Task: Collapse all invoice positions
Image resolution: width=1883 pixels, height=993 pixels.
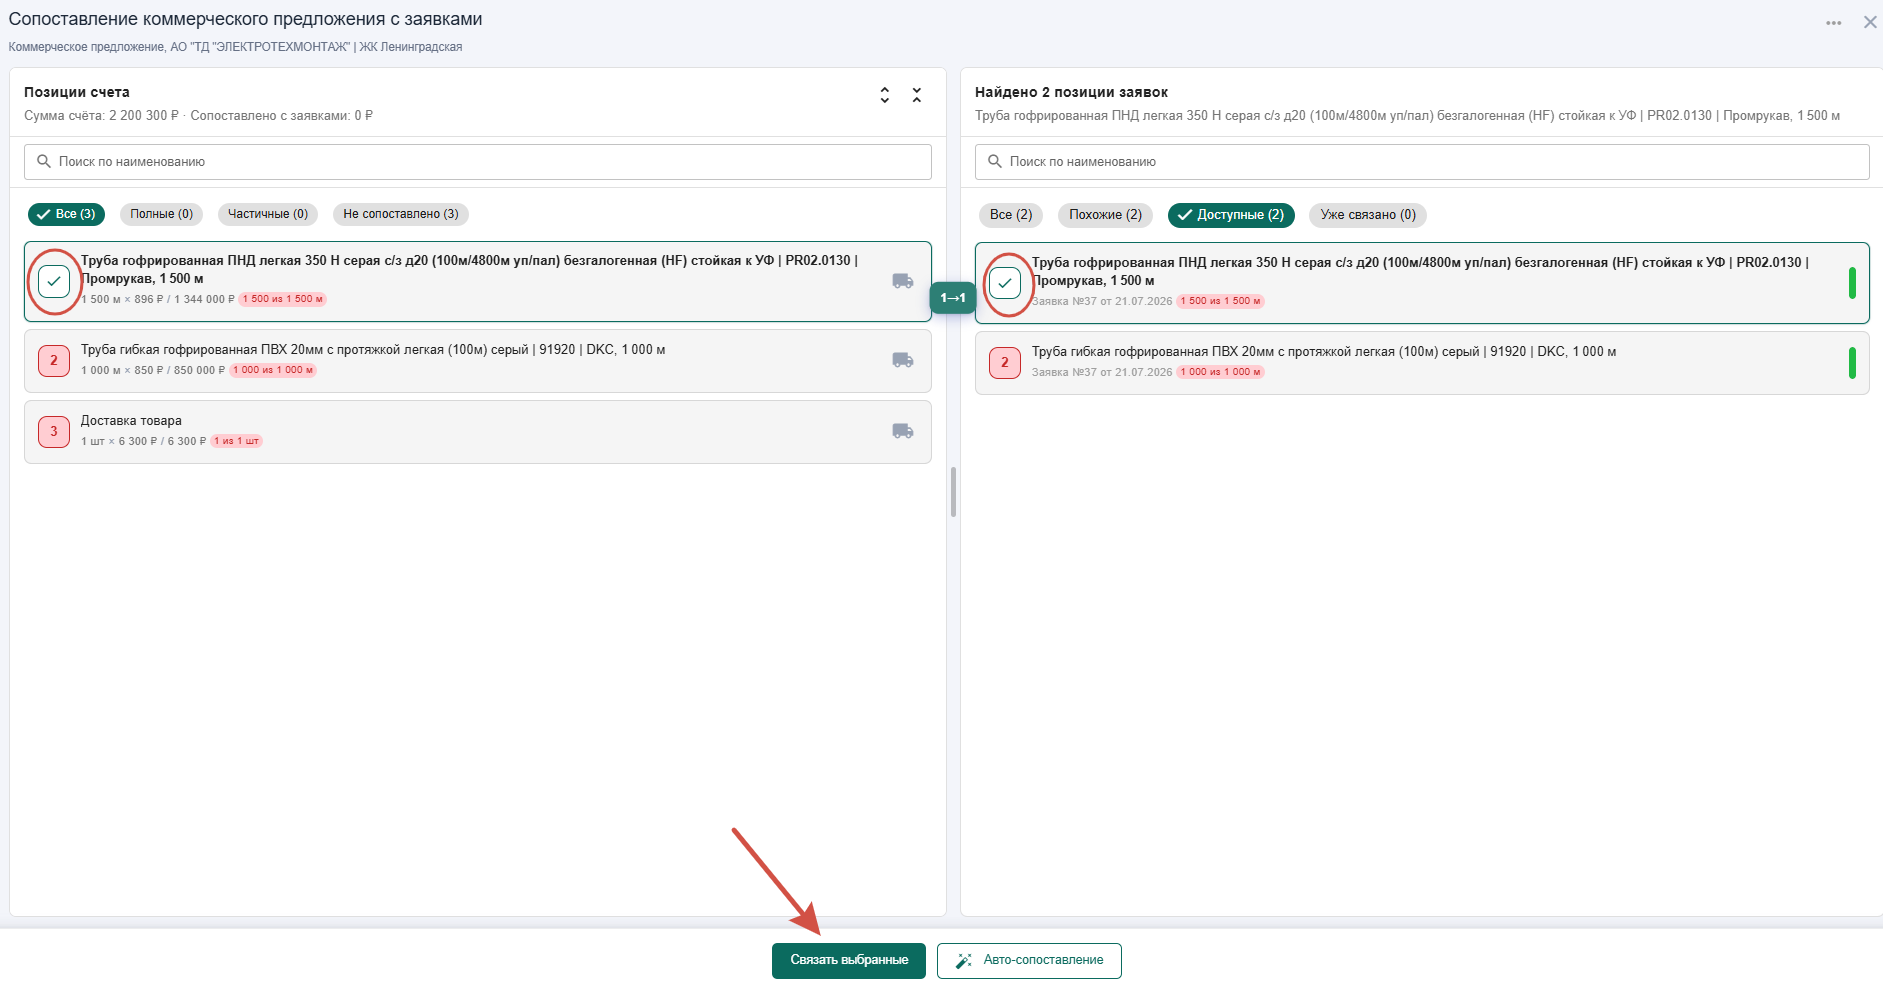Action: coord(917,95)
